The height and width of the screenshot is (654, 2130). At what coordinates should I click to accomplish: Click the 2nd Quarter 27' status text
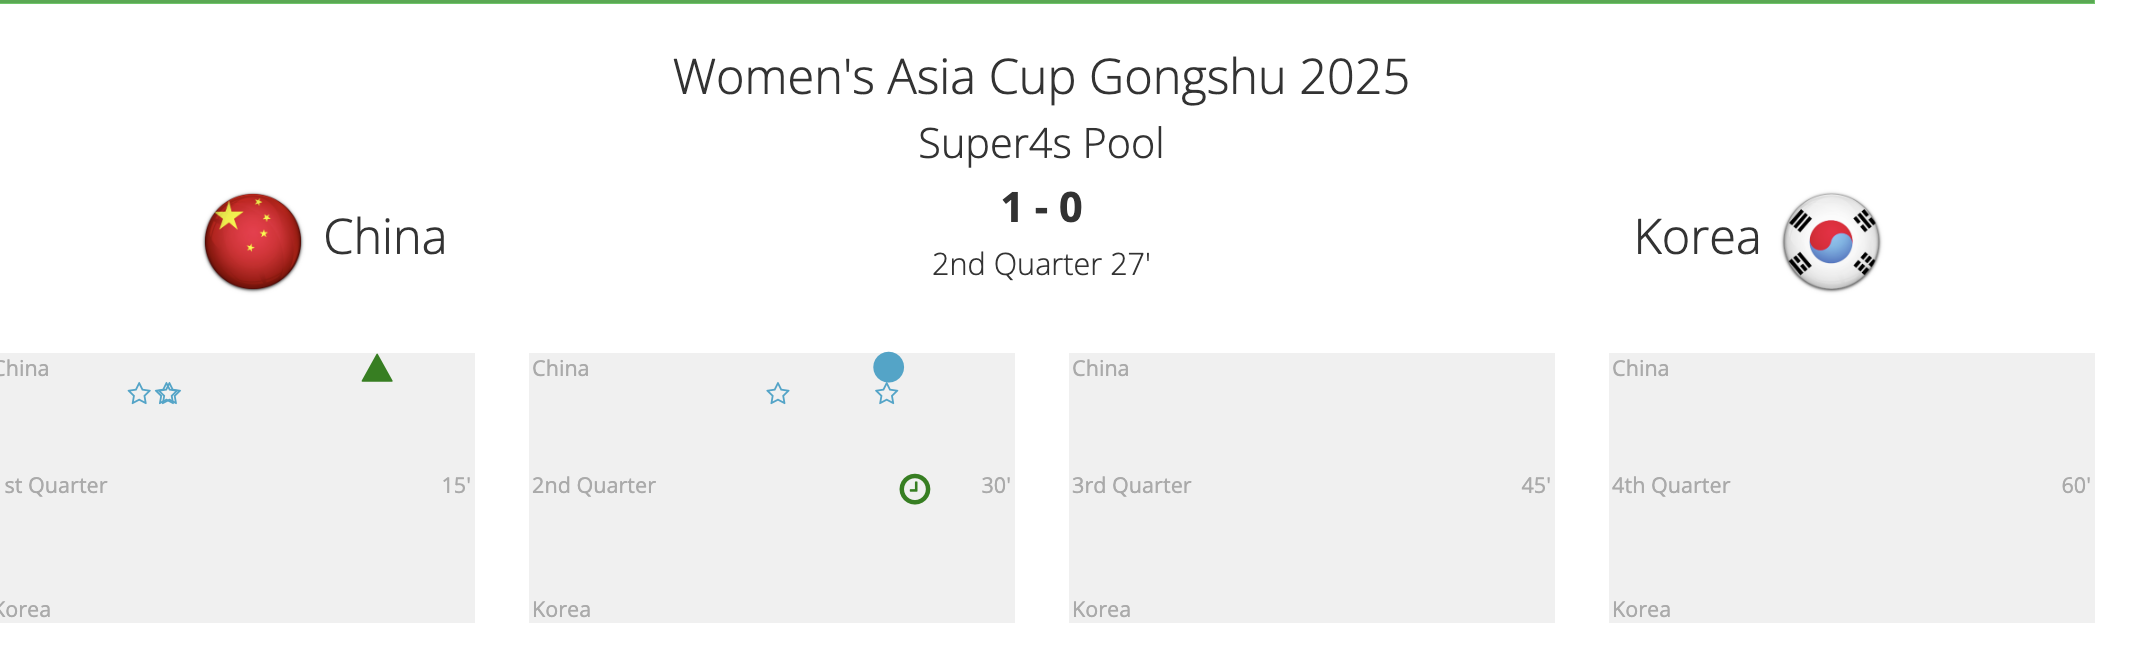pos(1041,265)
